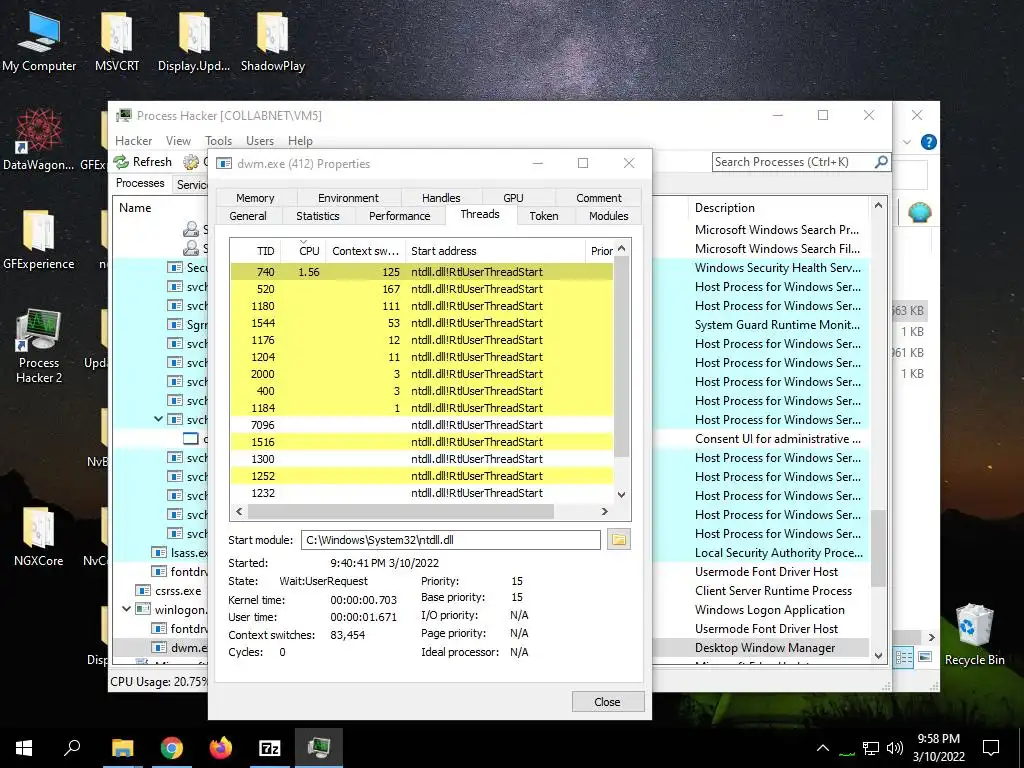Open taskbar search magnifier
Viewport: 1024px width, 768px height.
72,748
